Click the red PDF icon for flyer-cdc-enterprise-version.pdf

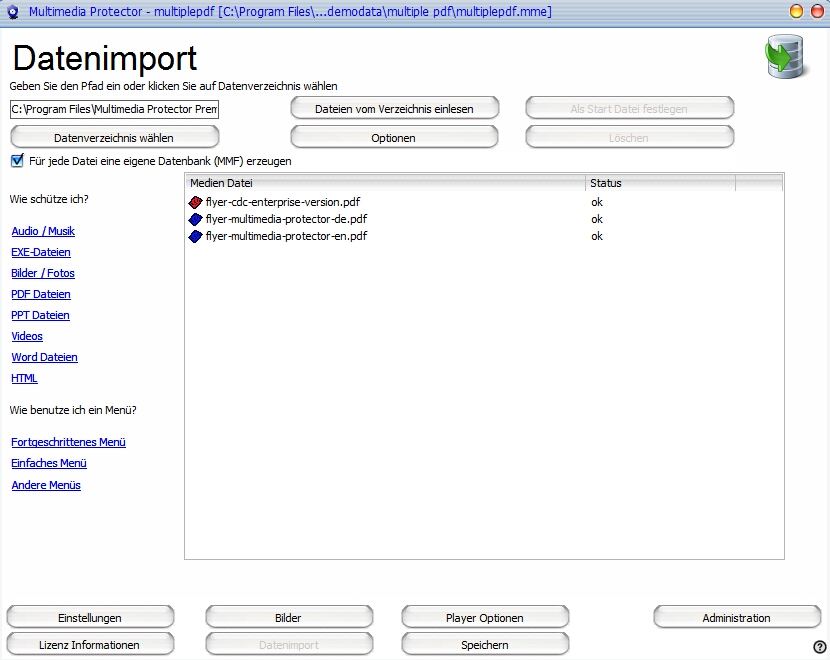pyautogui.click(x=195, y=202)
